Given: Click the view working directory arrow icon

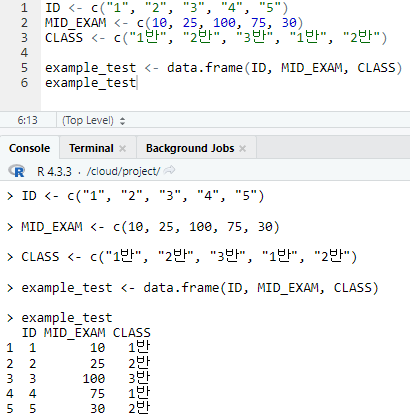Looking at the screenshot, I should pyautogui.click(x=170, y=170).
